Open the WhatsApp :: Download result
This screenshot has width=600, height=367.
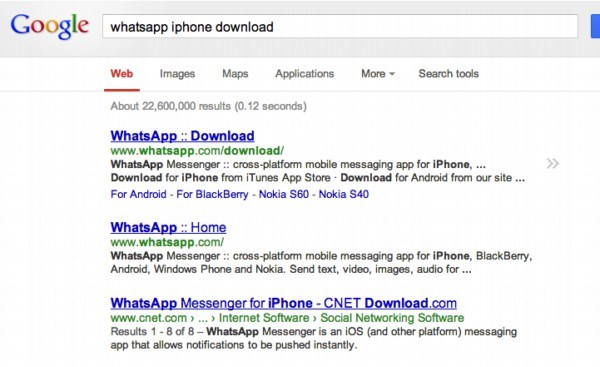pos(183,136)
